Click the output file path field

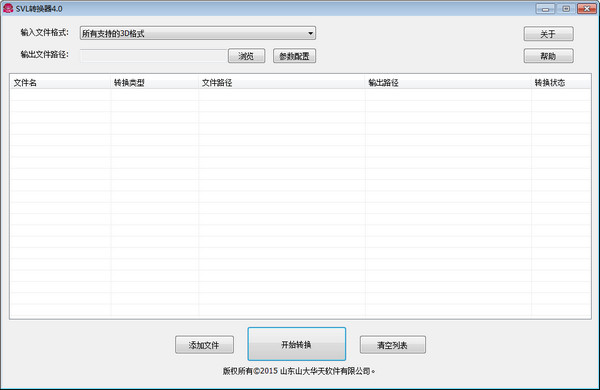153,56
